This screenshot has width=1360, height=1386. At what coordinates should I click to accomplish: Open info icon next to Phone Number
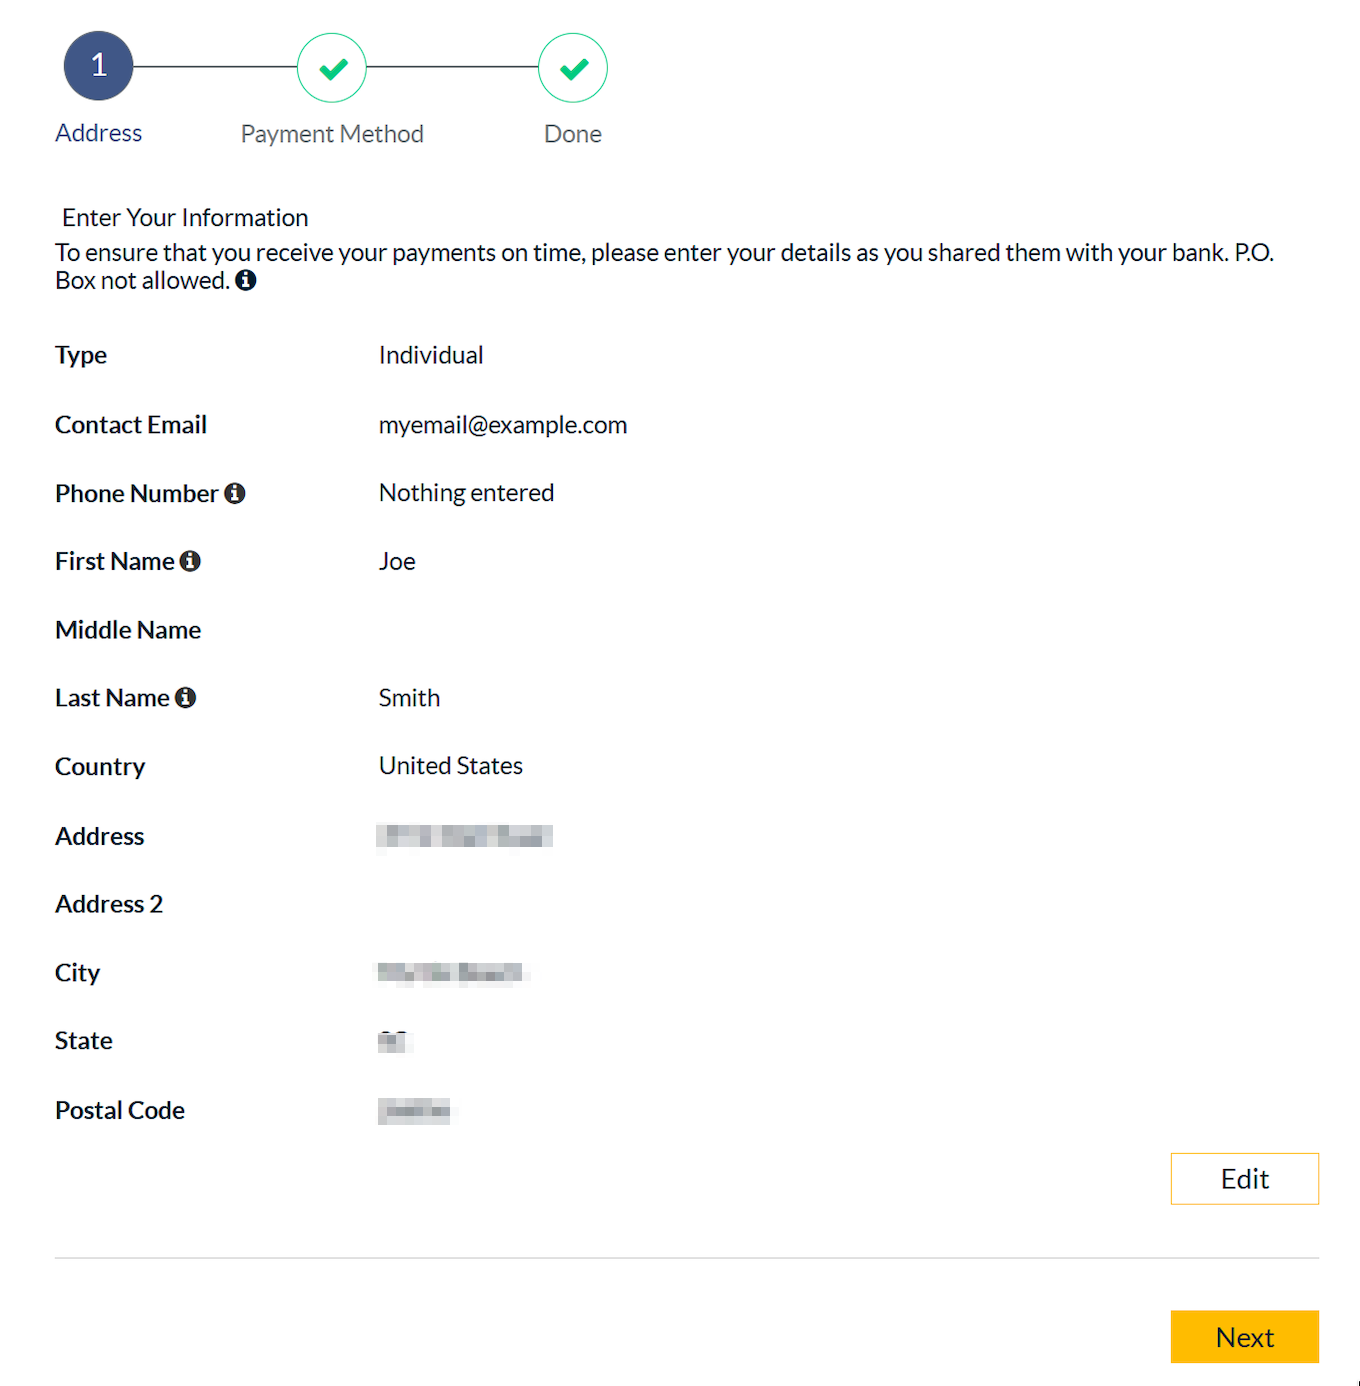(x=235, y=493)
